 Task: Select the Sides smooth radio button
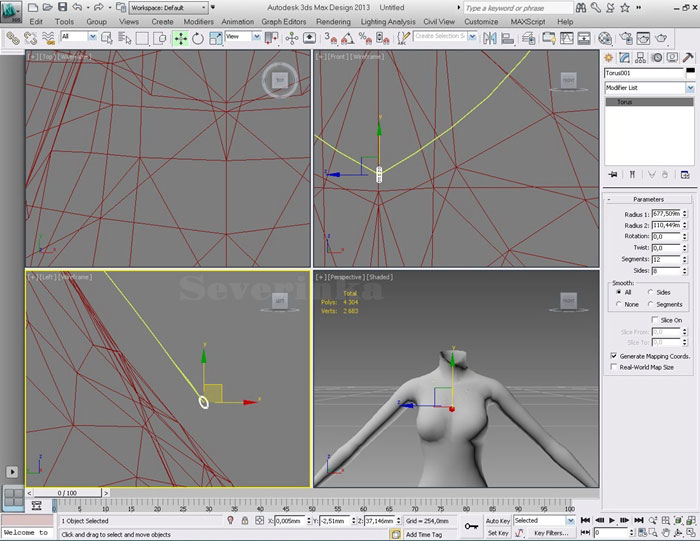(650, 292)
